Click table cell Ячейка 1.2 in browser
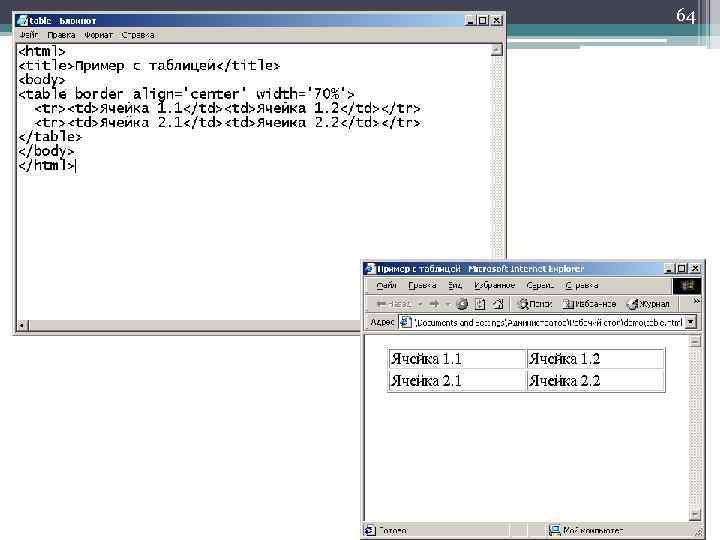This screenshot has width=720, height=540. point(595,359)
